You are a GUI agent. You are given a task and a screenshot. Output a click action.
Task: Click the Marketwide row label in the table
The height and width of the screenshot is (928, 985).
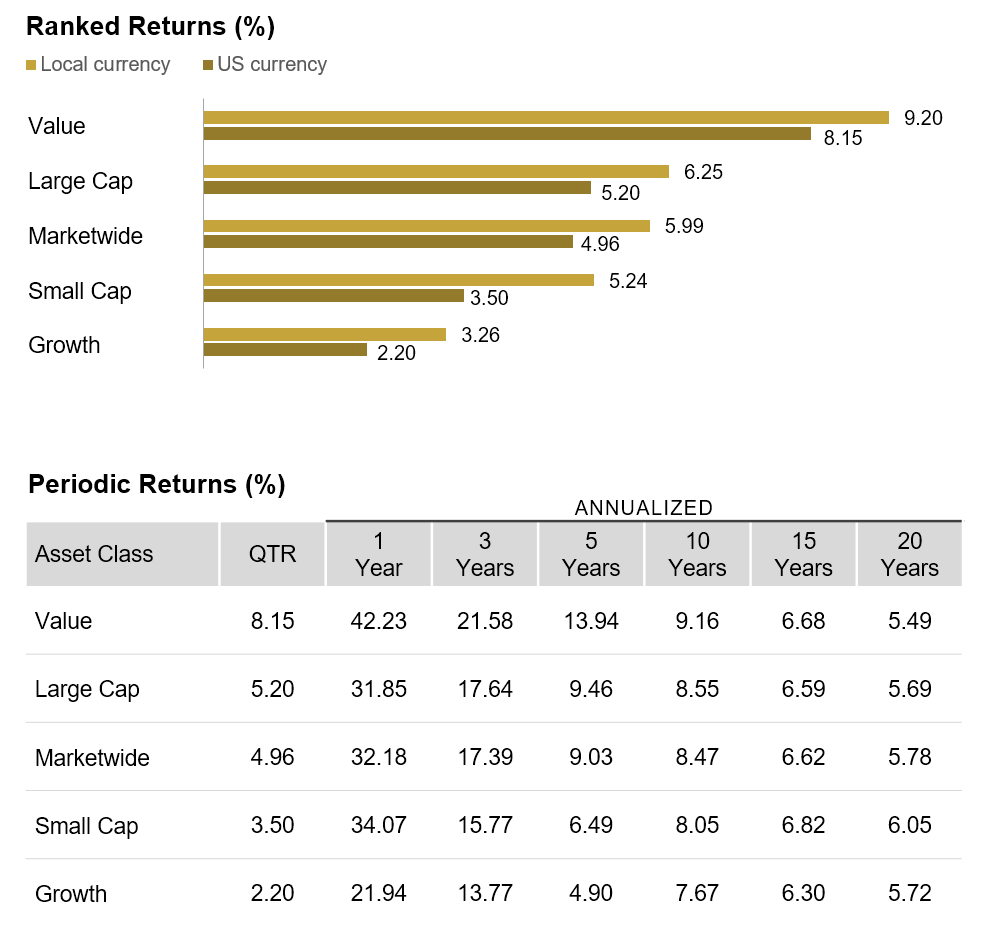point(92,758)
